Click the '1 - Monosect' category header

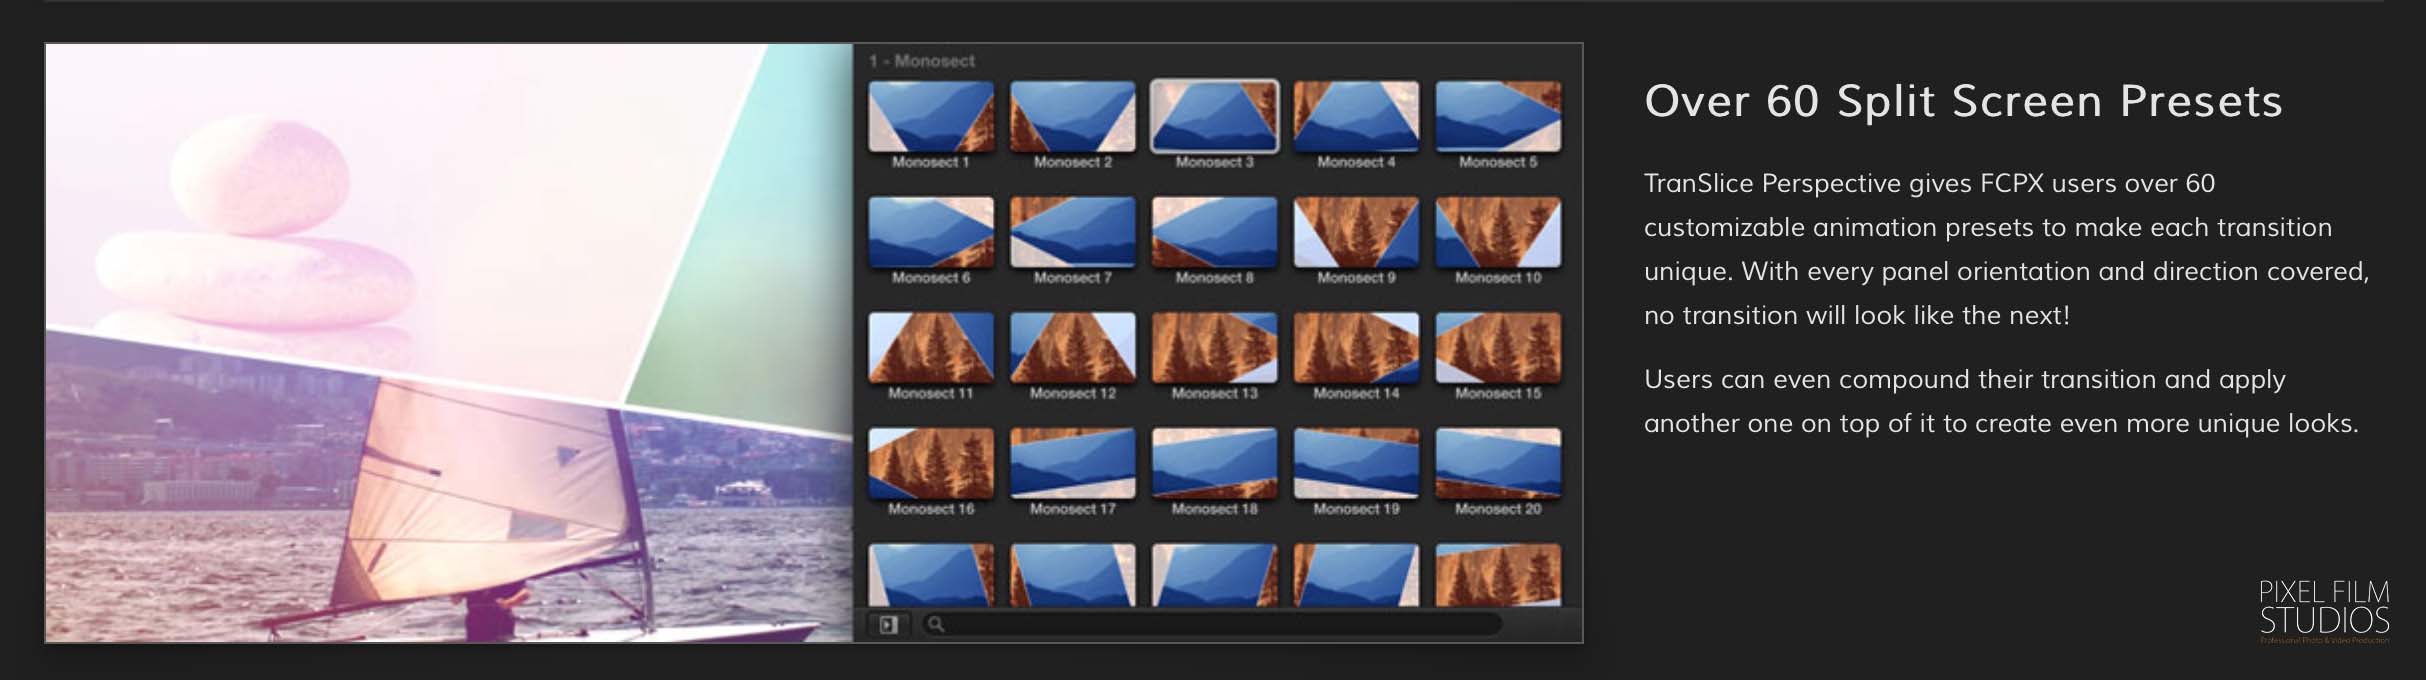coord(922,61)
